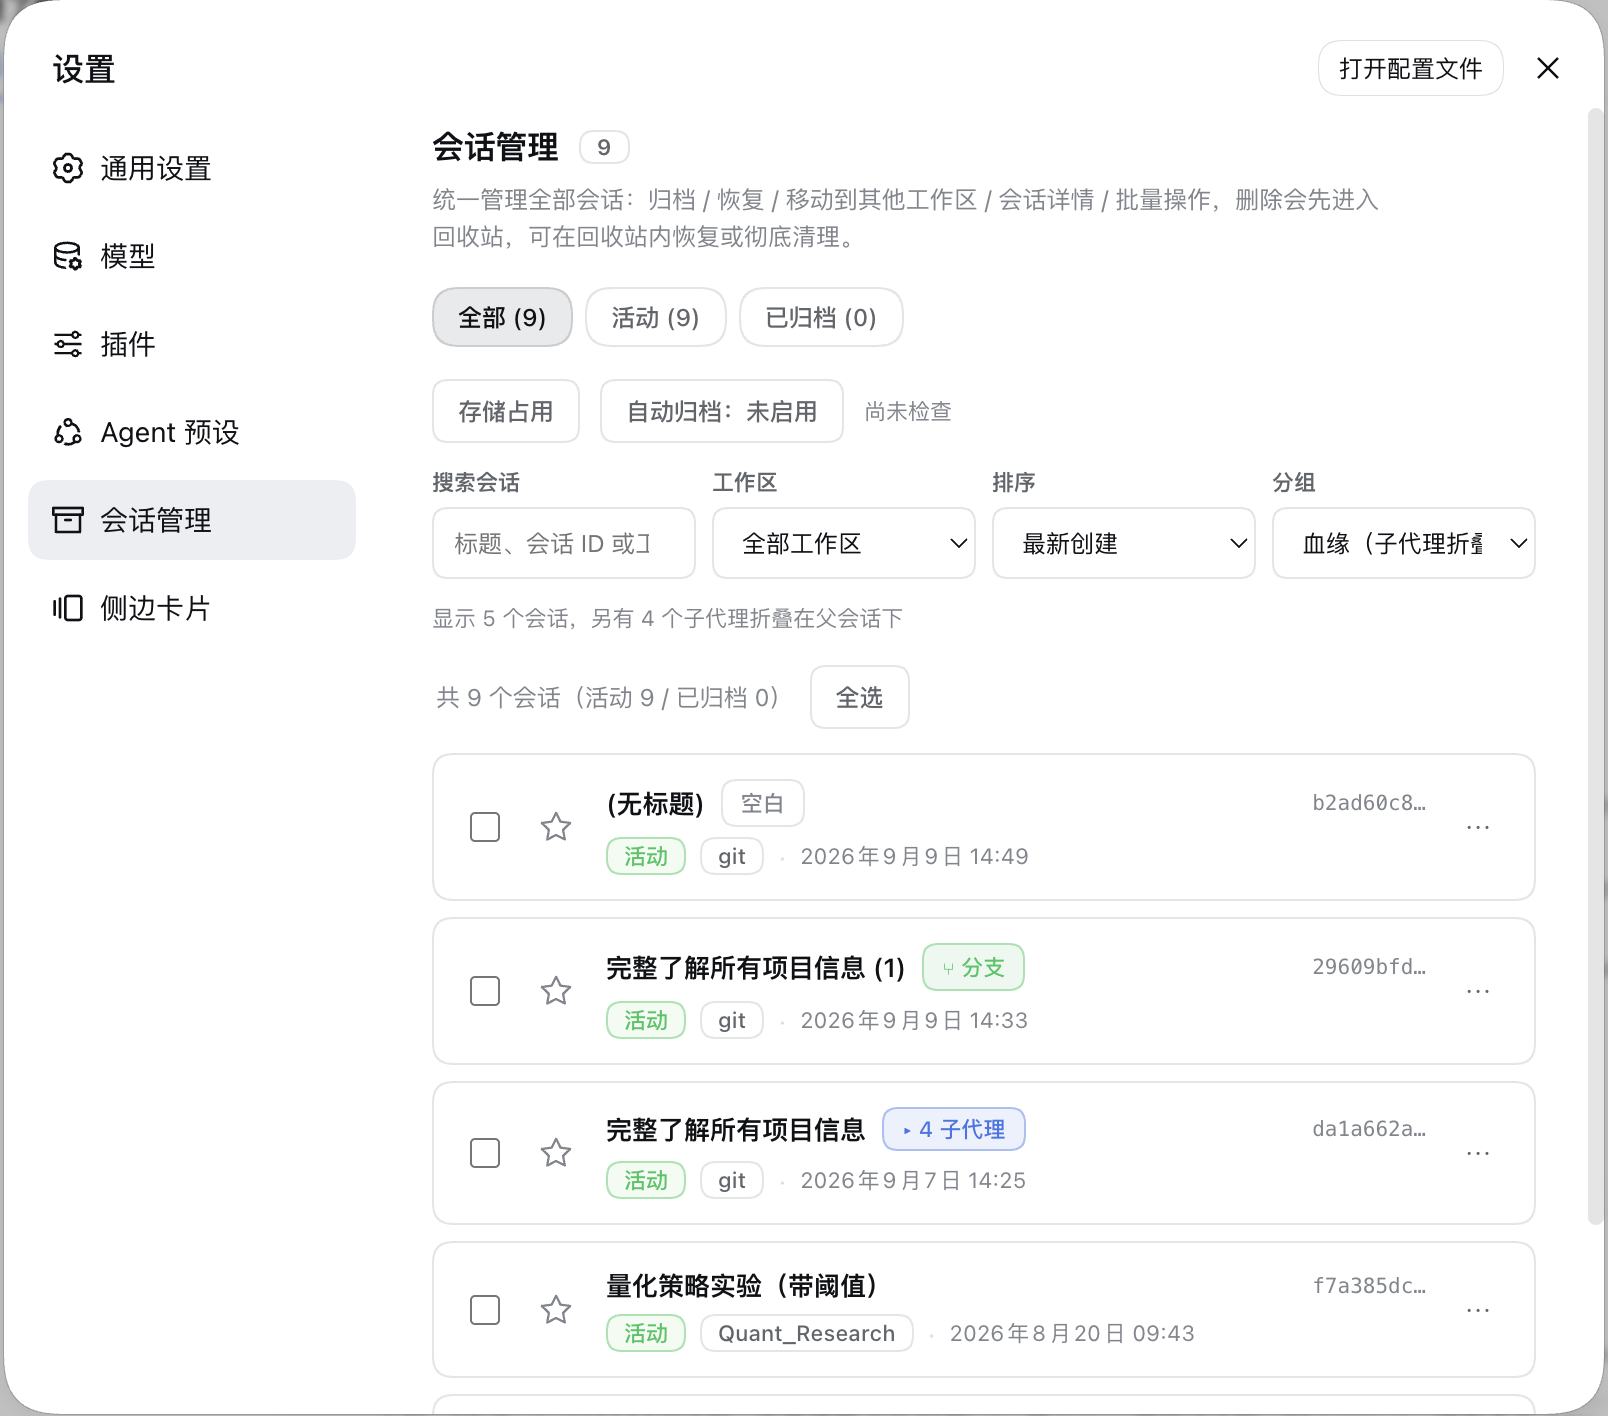Click the 插件 sliders icon
Image resolution: width=1608 pixels, height=1416 pixels.
point(68,344)
